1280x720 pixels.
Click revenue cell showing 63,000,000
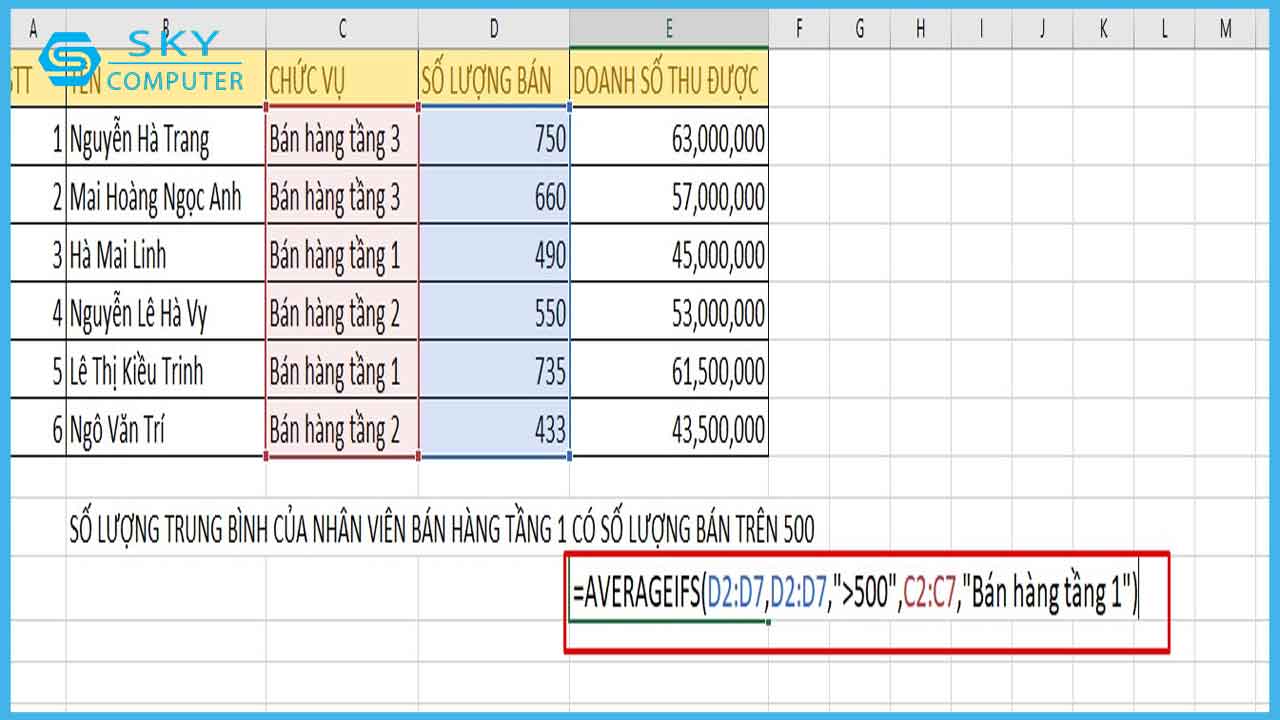669,139
